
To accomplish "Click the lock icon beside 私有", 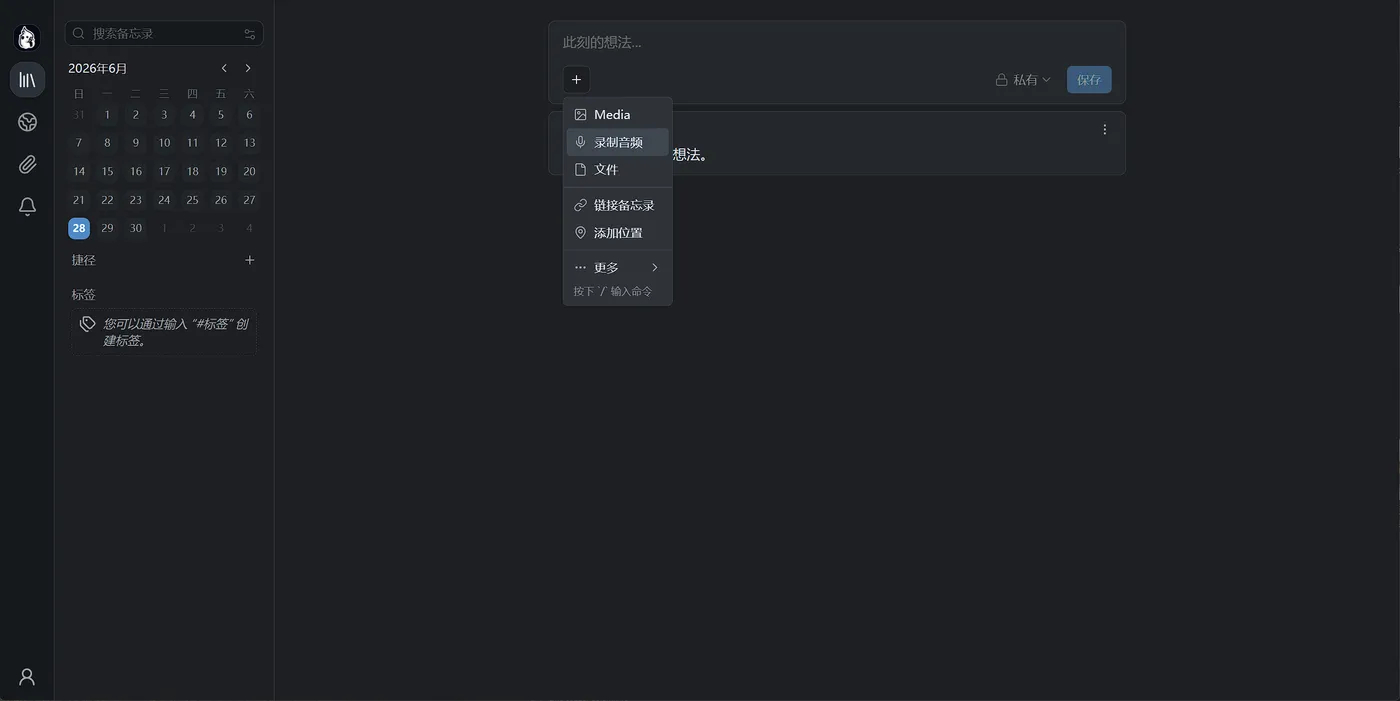I will click(x=1001, y=80).
